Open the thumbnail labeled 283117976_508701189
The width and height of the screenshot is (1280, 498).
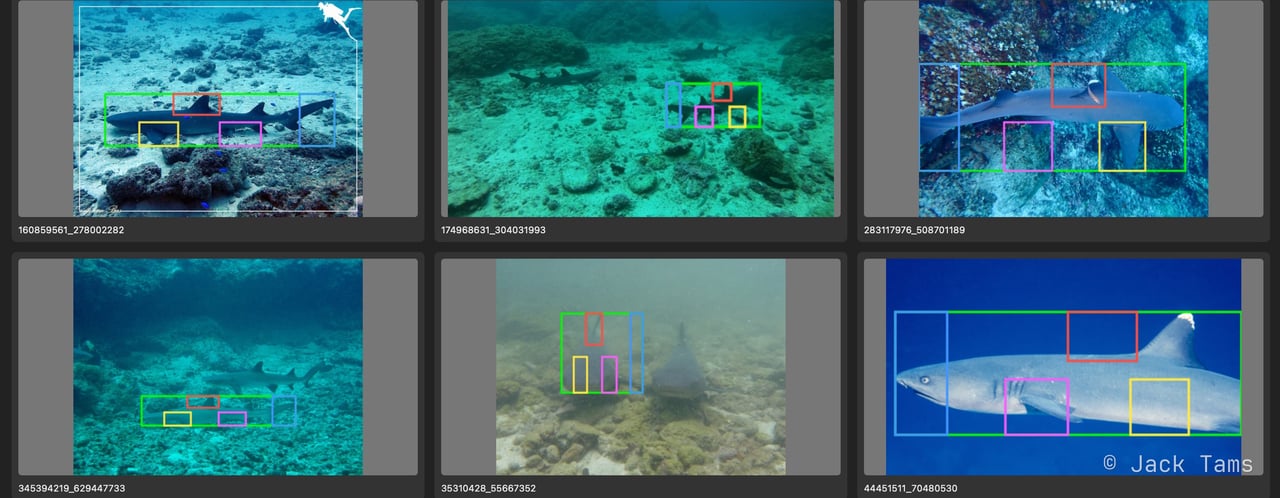click(1064, 108)
